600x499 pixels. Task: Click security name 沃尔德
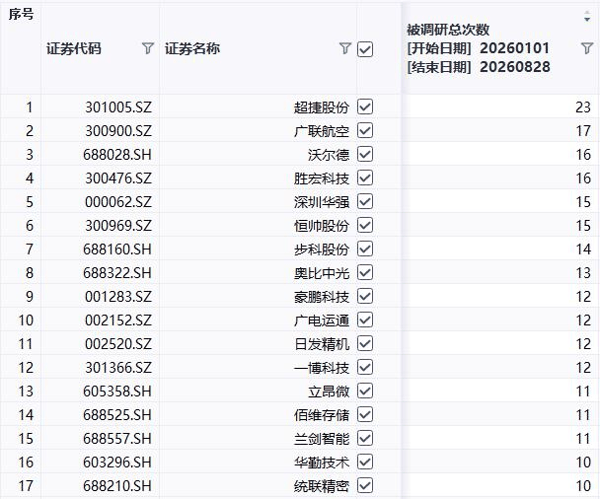tap(328, 155)
